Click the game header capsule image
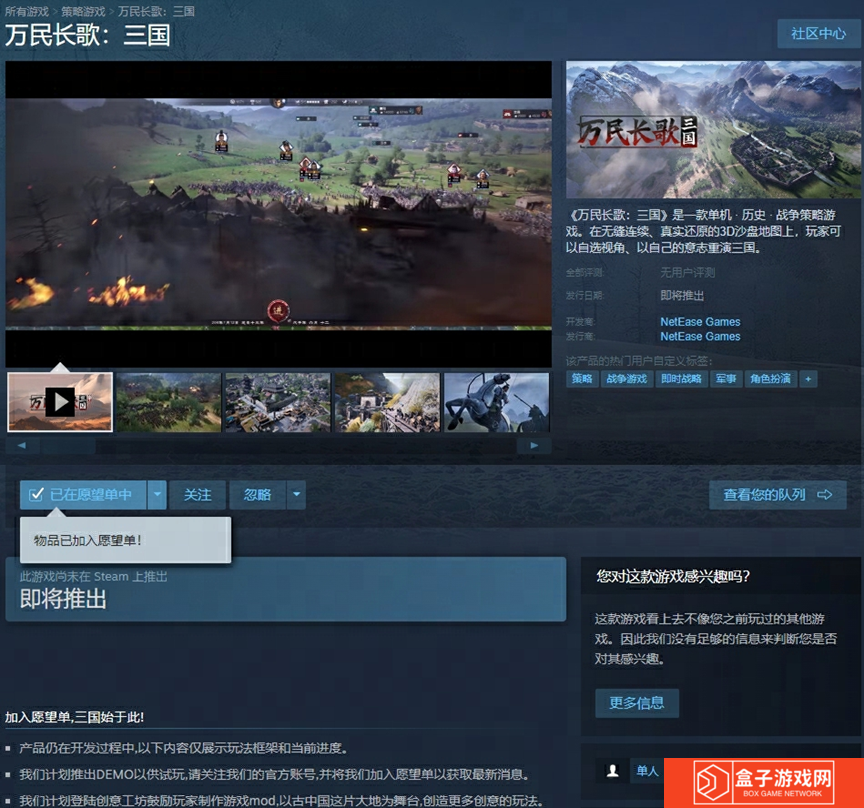The width and height of the screenshot is (864, 808). click(713, 130)
